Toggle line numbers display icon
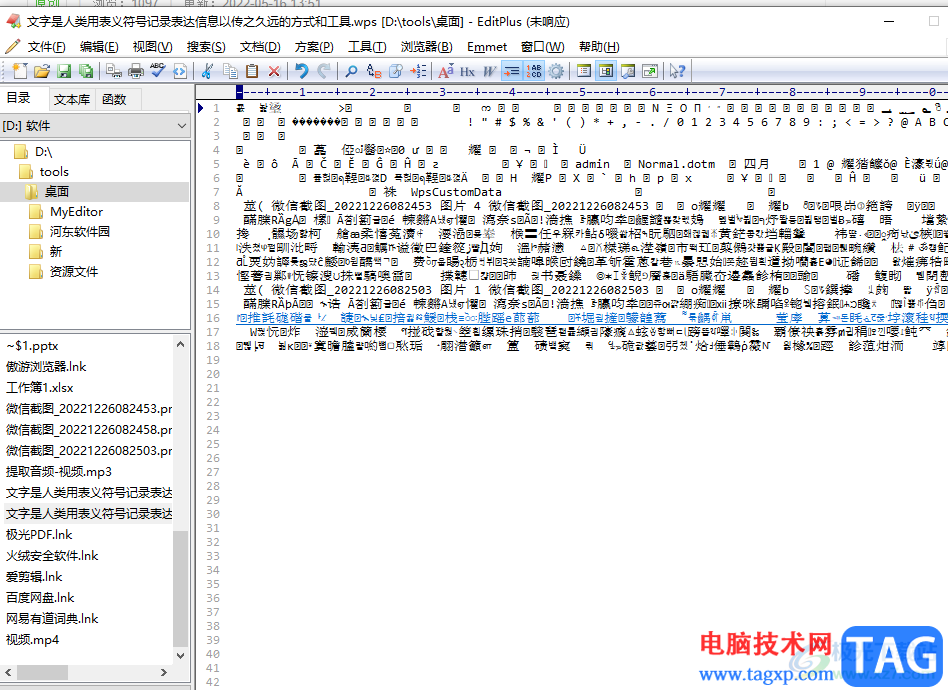 pyautogui.click(x=534, y=71)
